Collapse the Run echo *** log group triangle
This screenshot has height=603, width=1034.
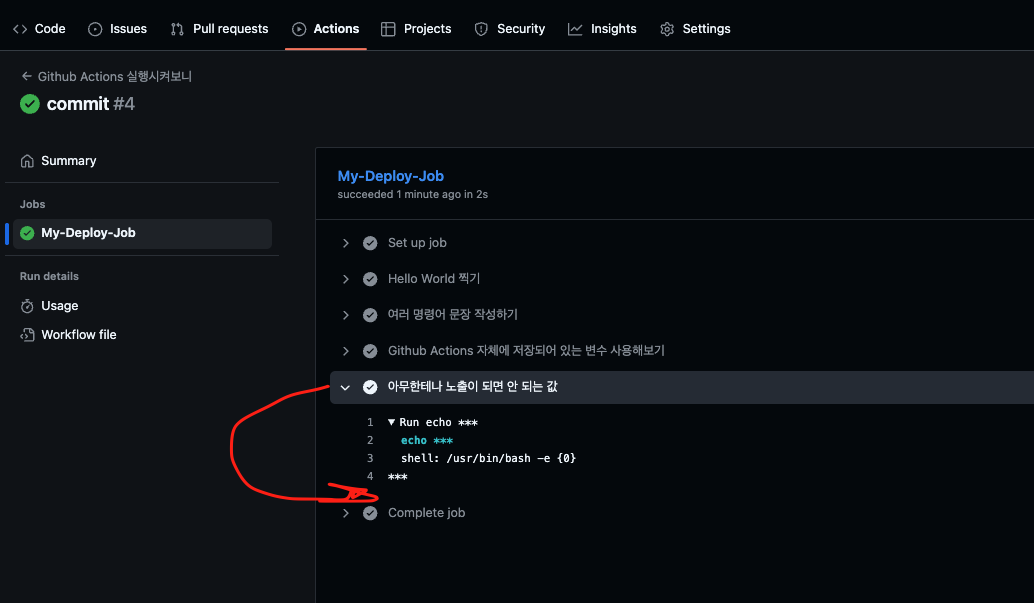pyautogui.click(x=391, y=422)
